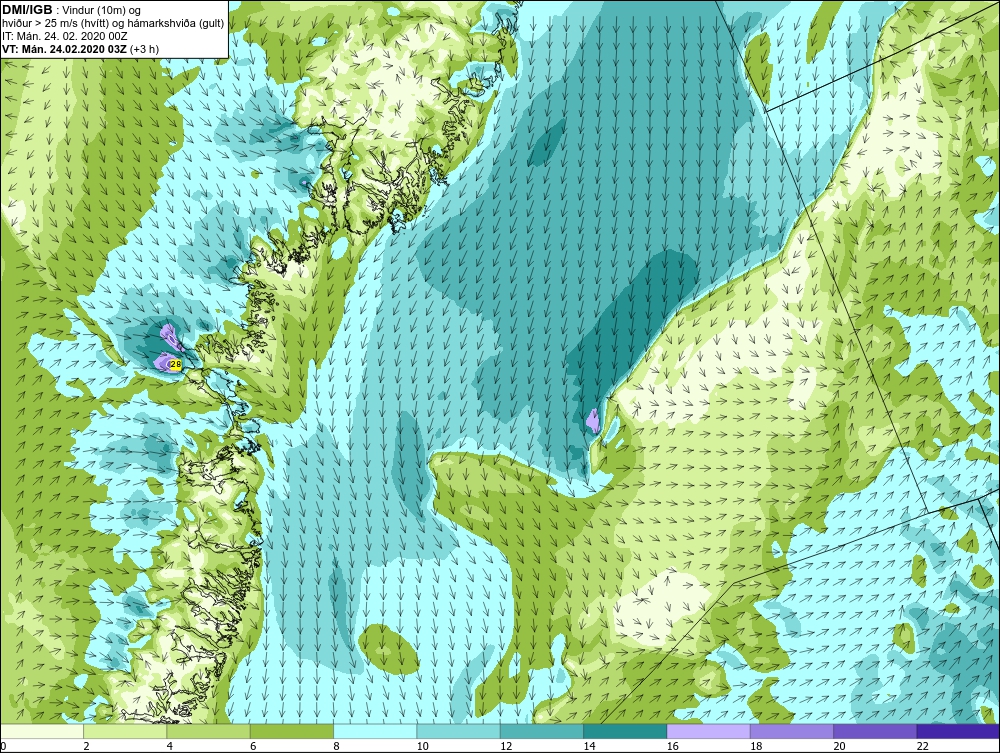The height and width of the screenshot is (753, 1000).
Task: Click the 18–20 m/s purple legend swatch
Action: (x=791, y=731)
